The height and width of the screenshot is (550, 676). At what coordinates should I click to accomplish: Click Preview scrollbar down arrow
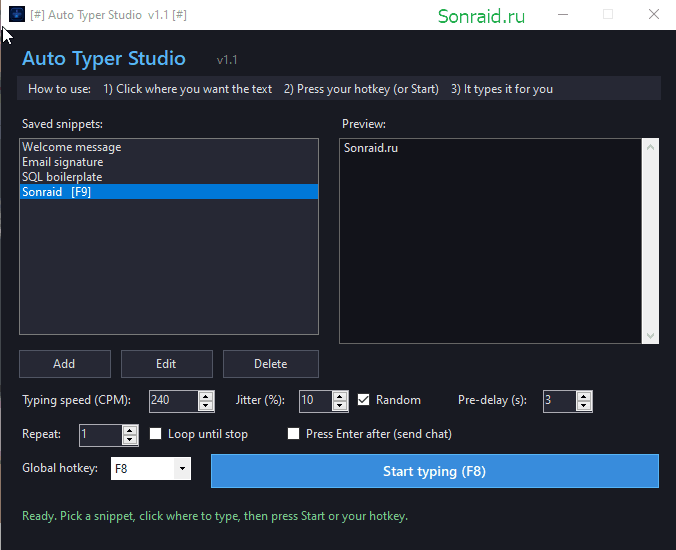pyautogui.click(x=650, y=335)
